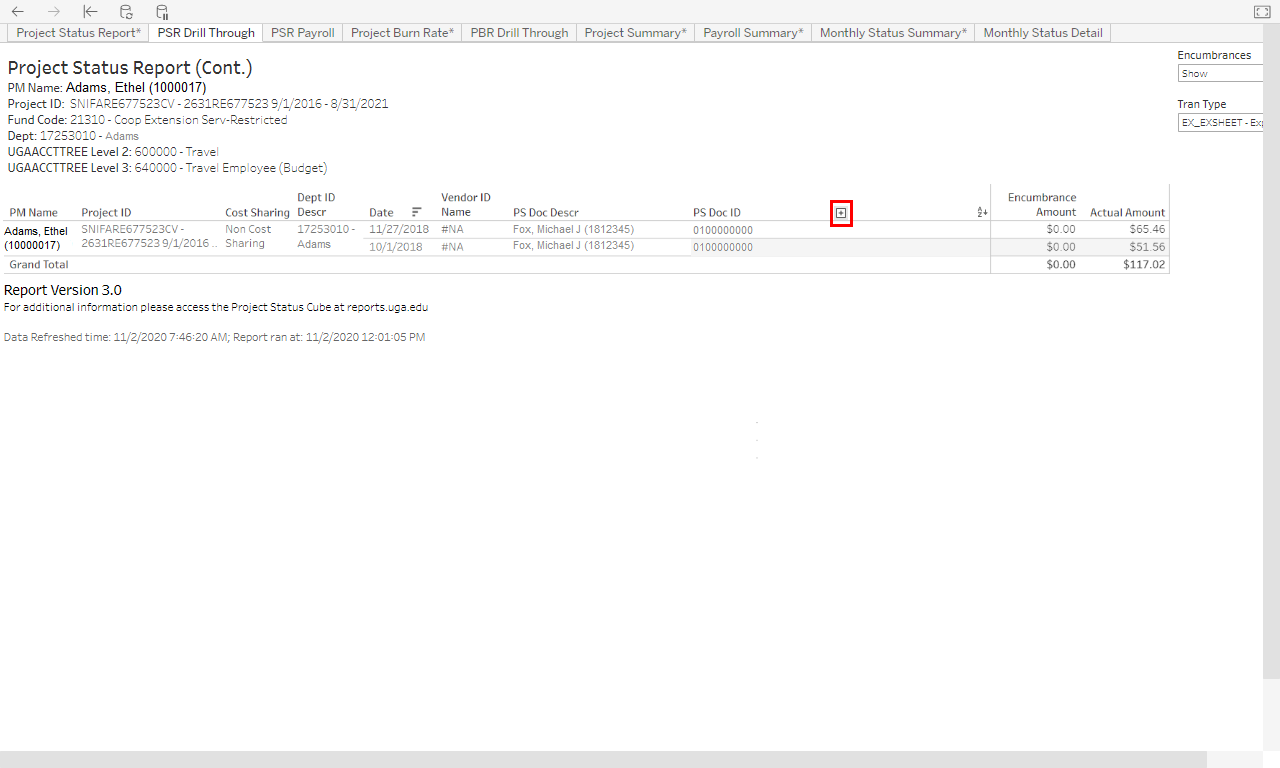
Task: Open the PSR Payroll tab
Action: [303, 33]
